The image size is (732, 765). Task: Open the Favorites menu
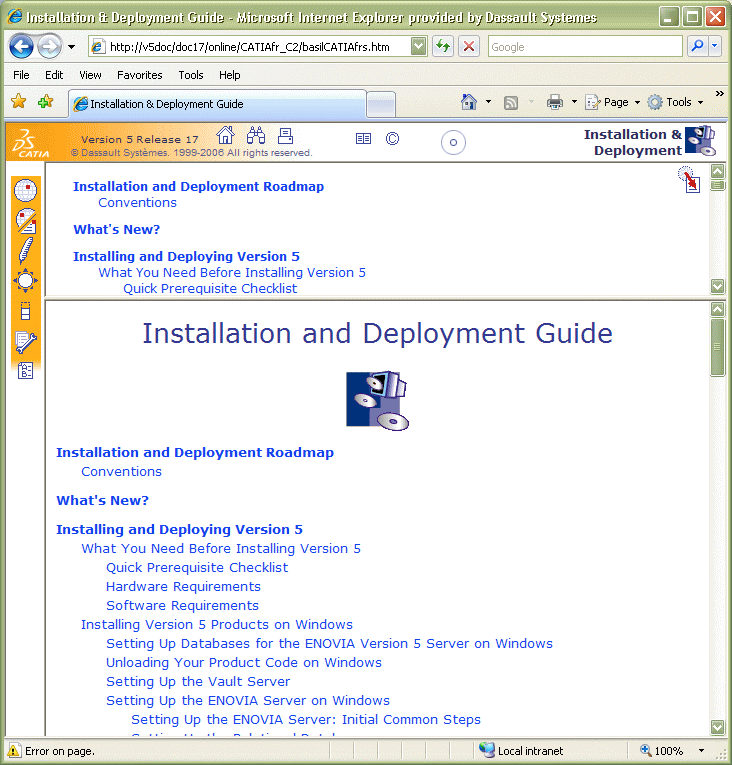[140, 75]
